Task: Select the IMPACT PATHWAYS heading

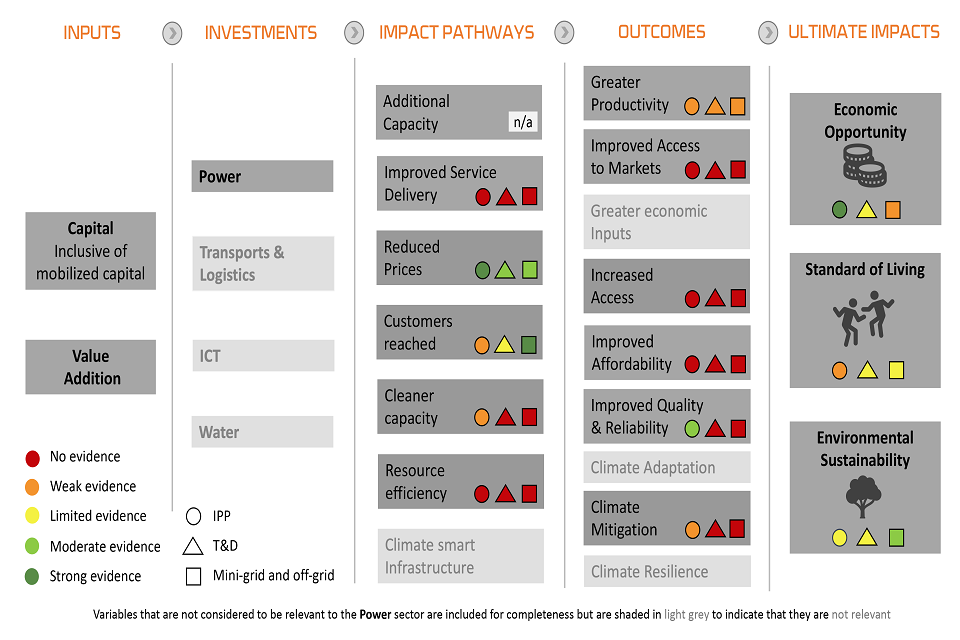Action: (456, 33)
